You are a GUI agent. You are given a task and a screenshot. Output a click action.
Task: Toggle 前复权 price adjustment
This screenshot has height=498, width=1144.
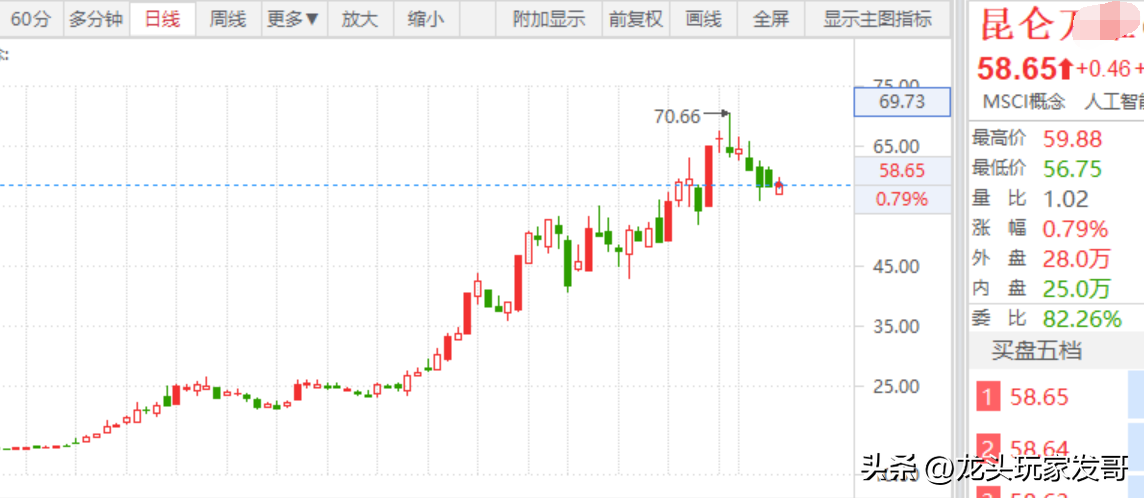636,19
